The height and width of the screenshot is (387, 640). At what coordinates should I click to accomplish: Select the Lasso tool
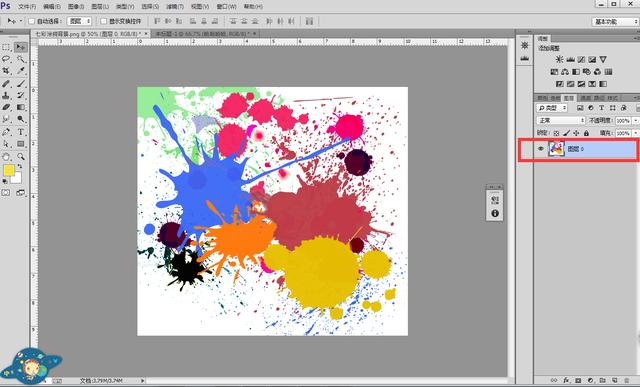[x=6, y=59]
